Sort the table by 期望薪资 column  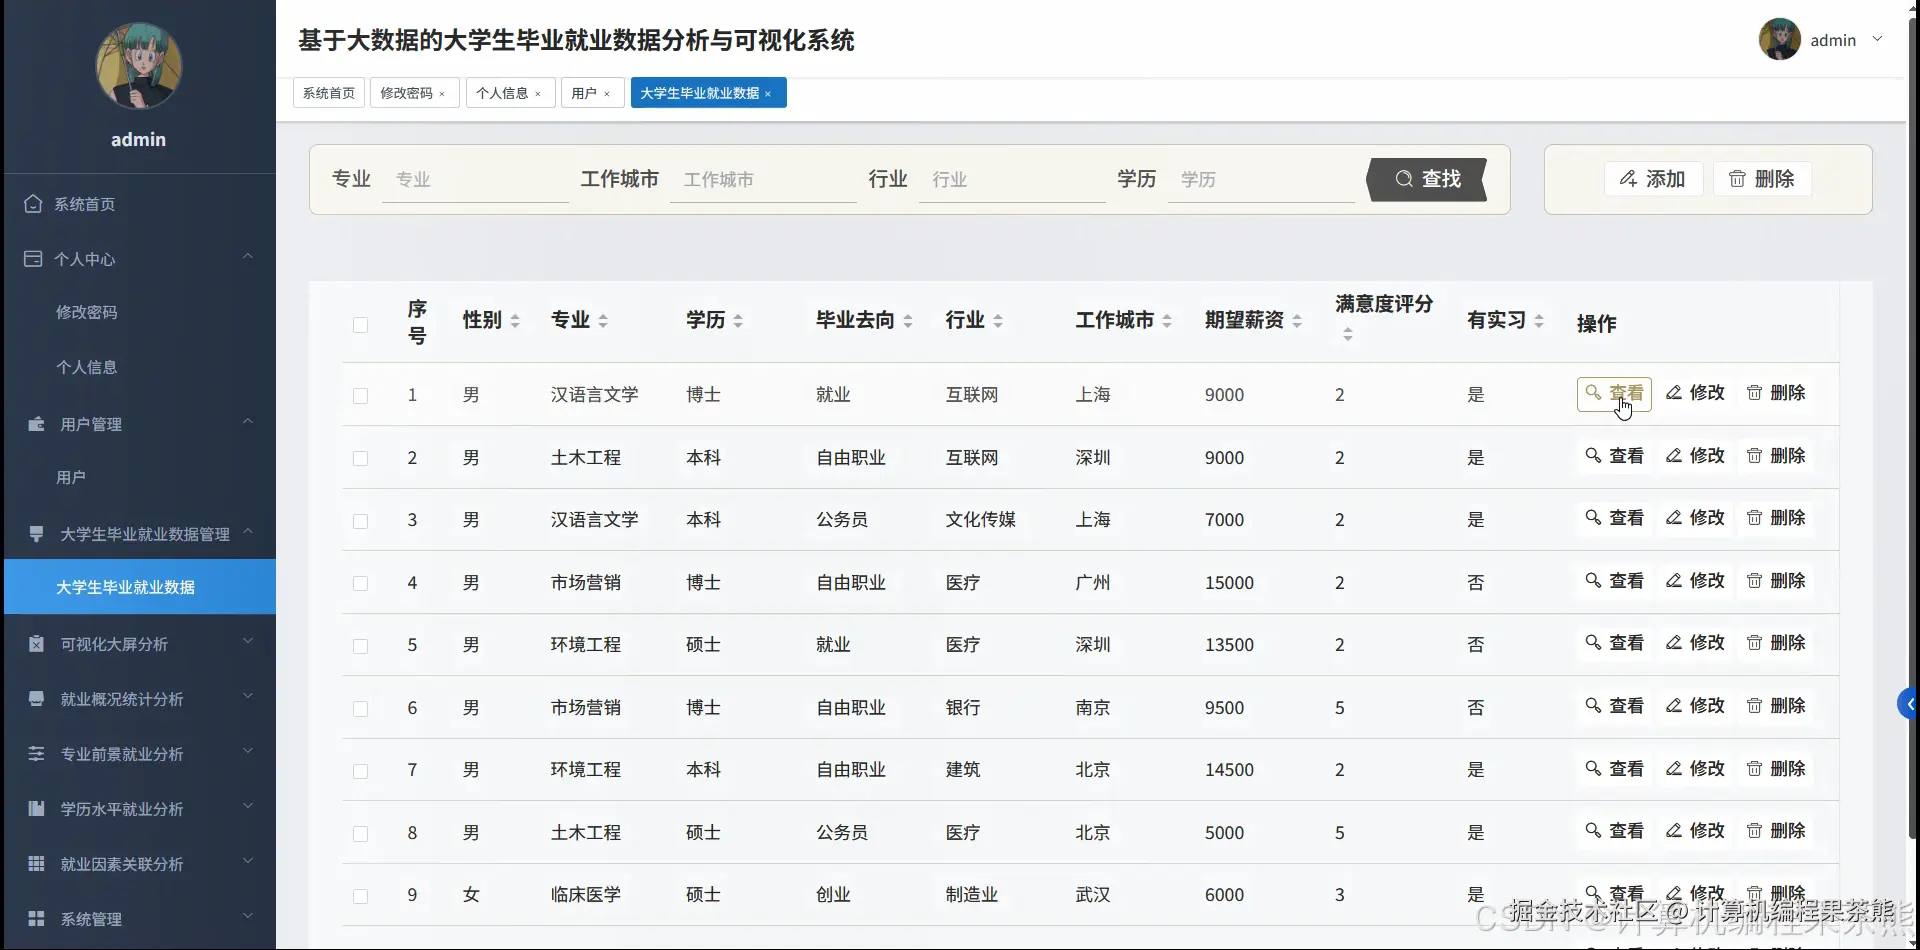coord(1297,321)
